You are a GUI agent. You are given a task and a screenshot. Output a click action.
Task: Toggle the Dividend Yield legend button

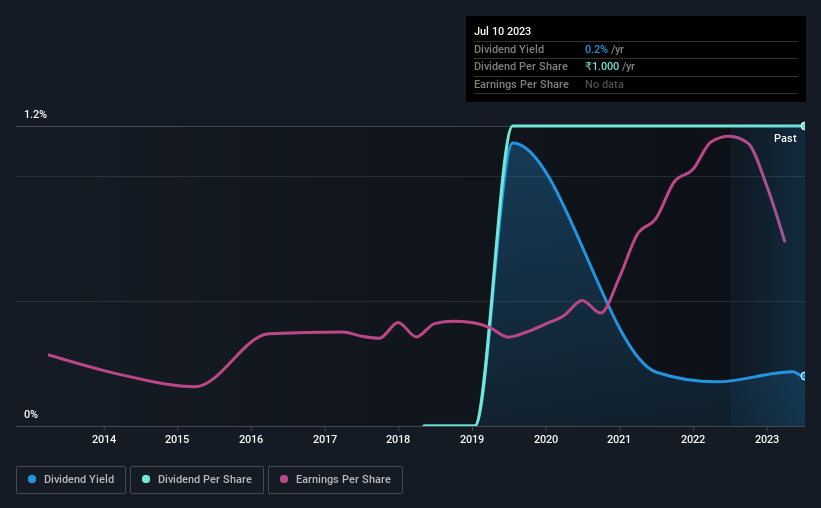[71, 480]
